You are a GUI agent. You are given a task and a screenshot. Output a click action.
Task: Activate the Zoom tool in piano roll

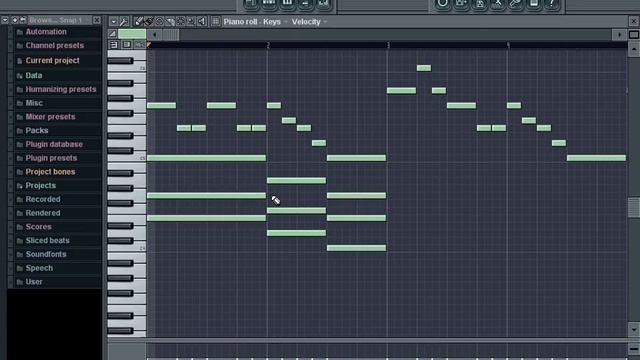click(191, 22)
